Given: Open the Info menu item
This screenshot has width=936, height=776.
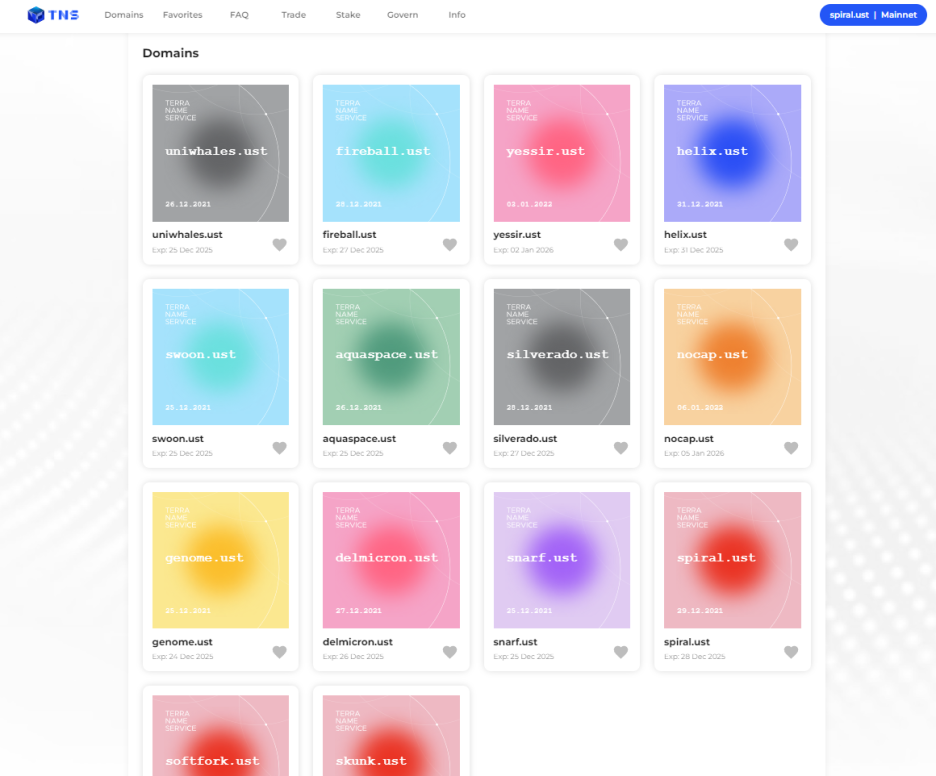Looking at the screenshot, I should tap(457, 15).
